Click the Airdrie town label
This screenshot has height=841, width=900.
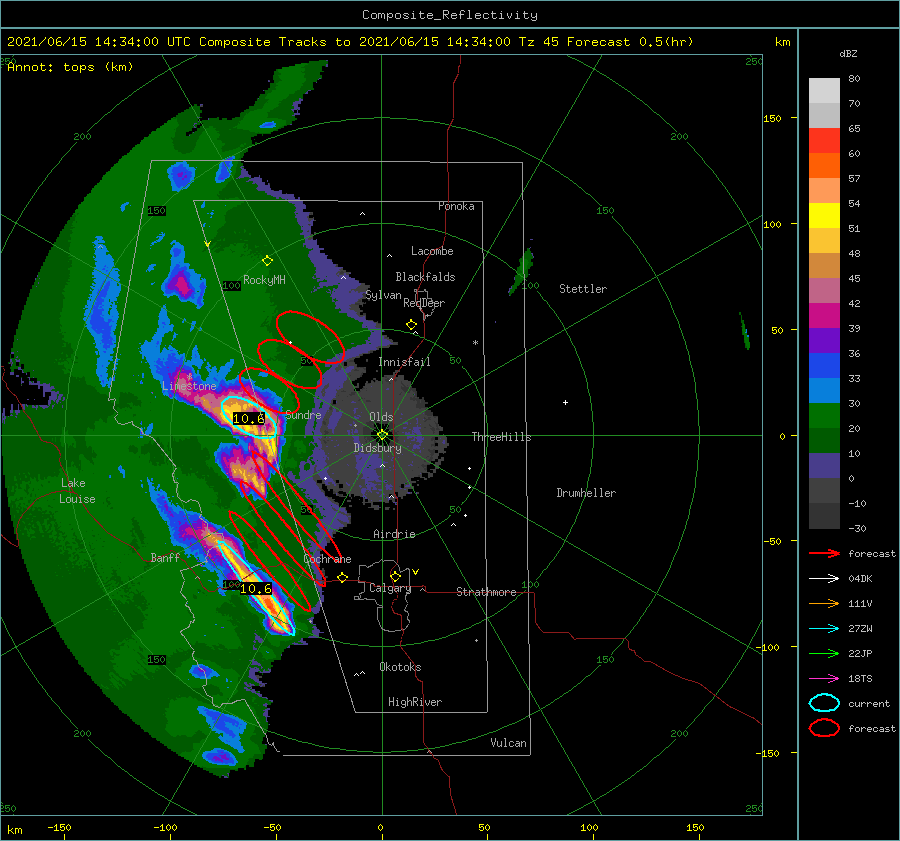[394, 534]
